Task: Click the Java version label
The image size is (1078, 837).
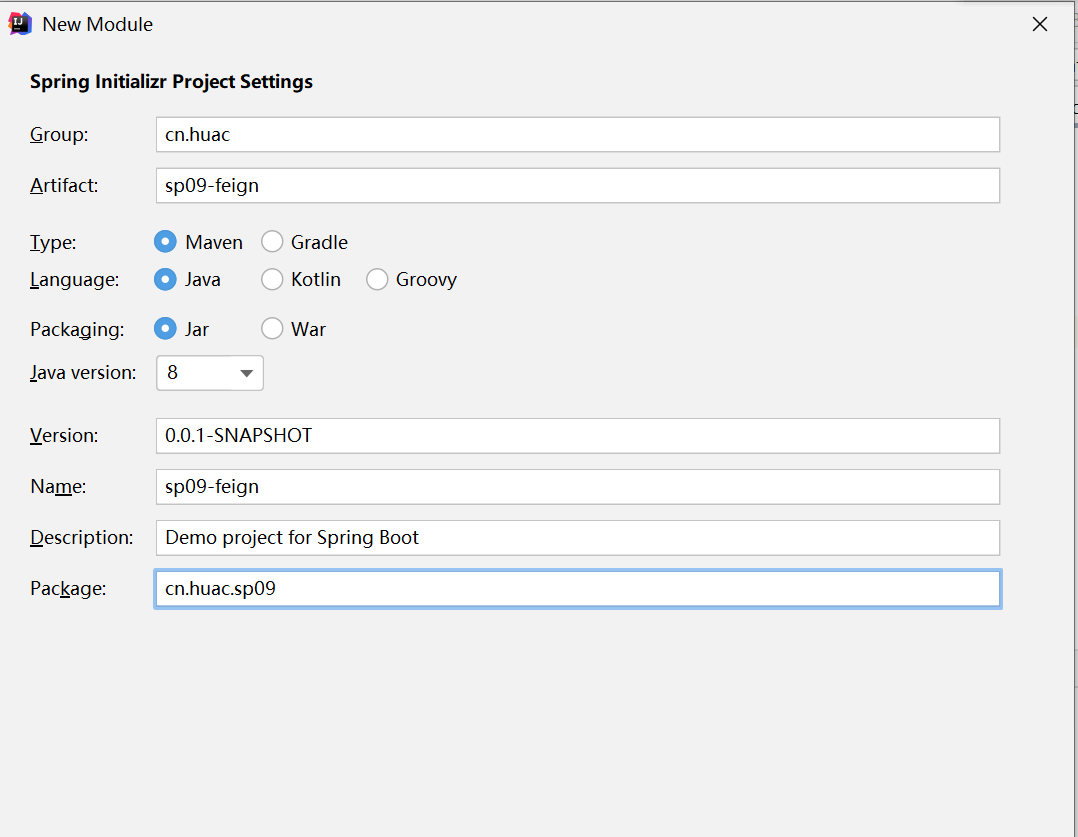Action: coord(83,373)
